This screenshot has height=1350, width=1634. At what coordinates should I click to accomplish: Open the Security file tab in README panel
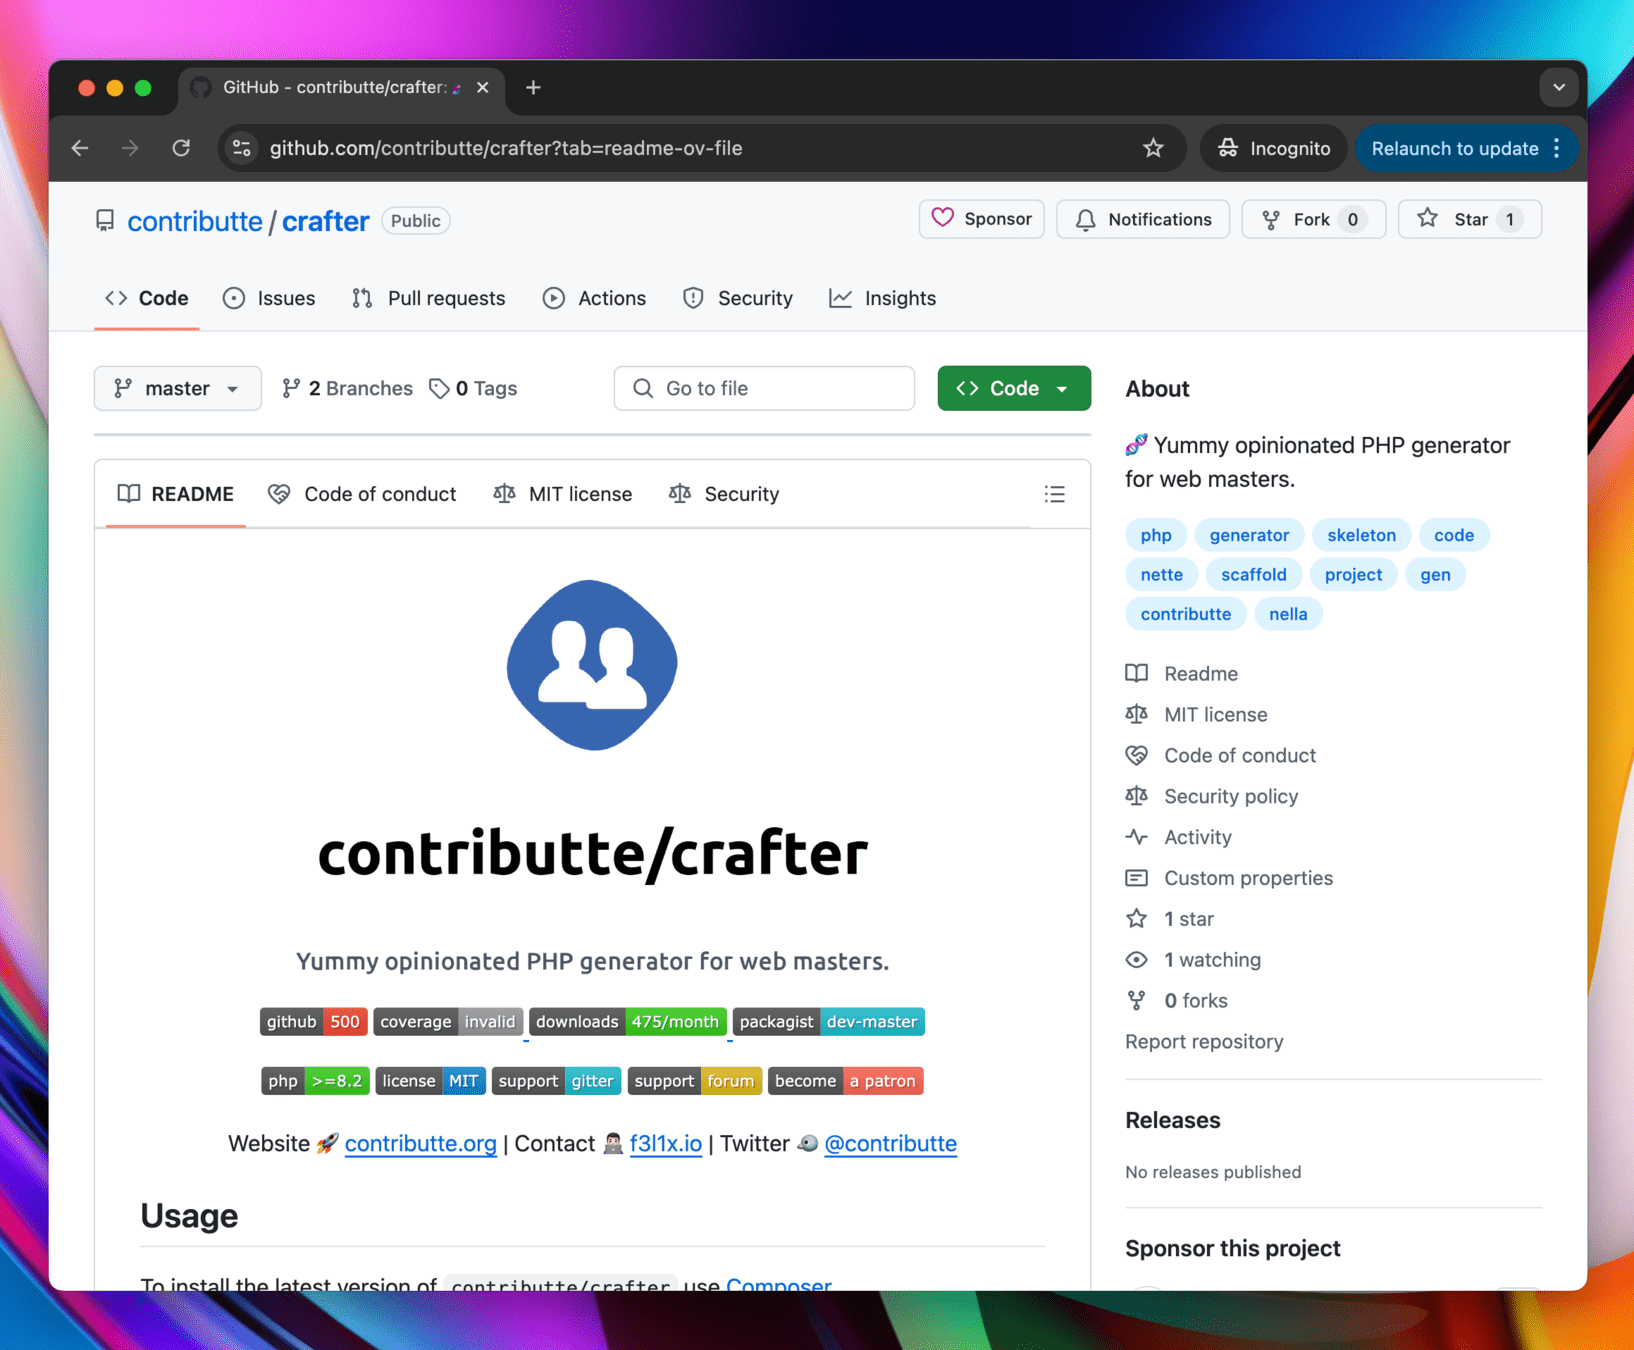click(724, 494)
